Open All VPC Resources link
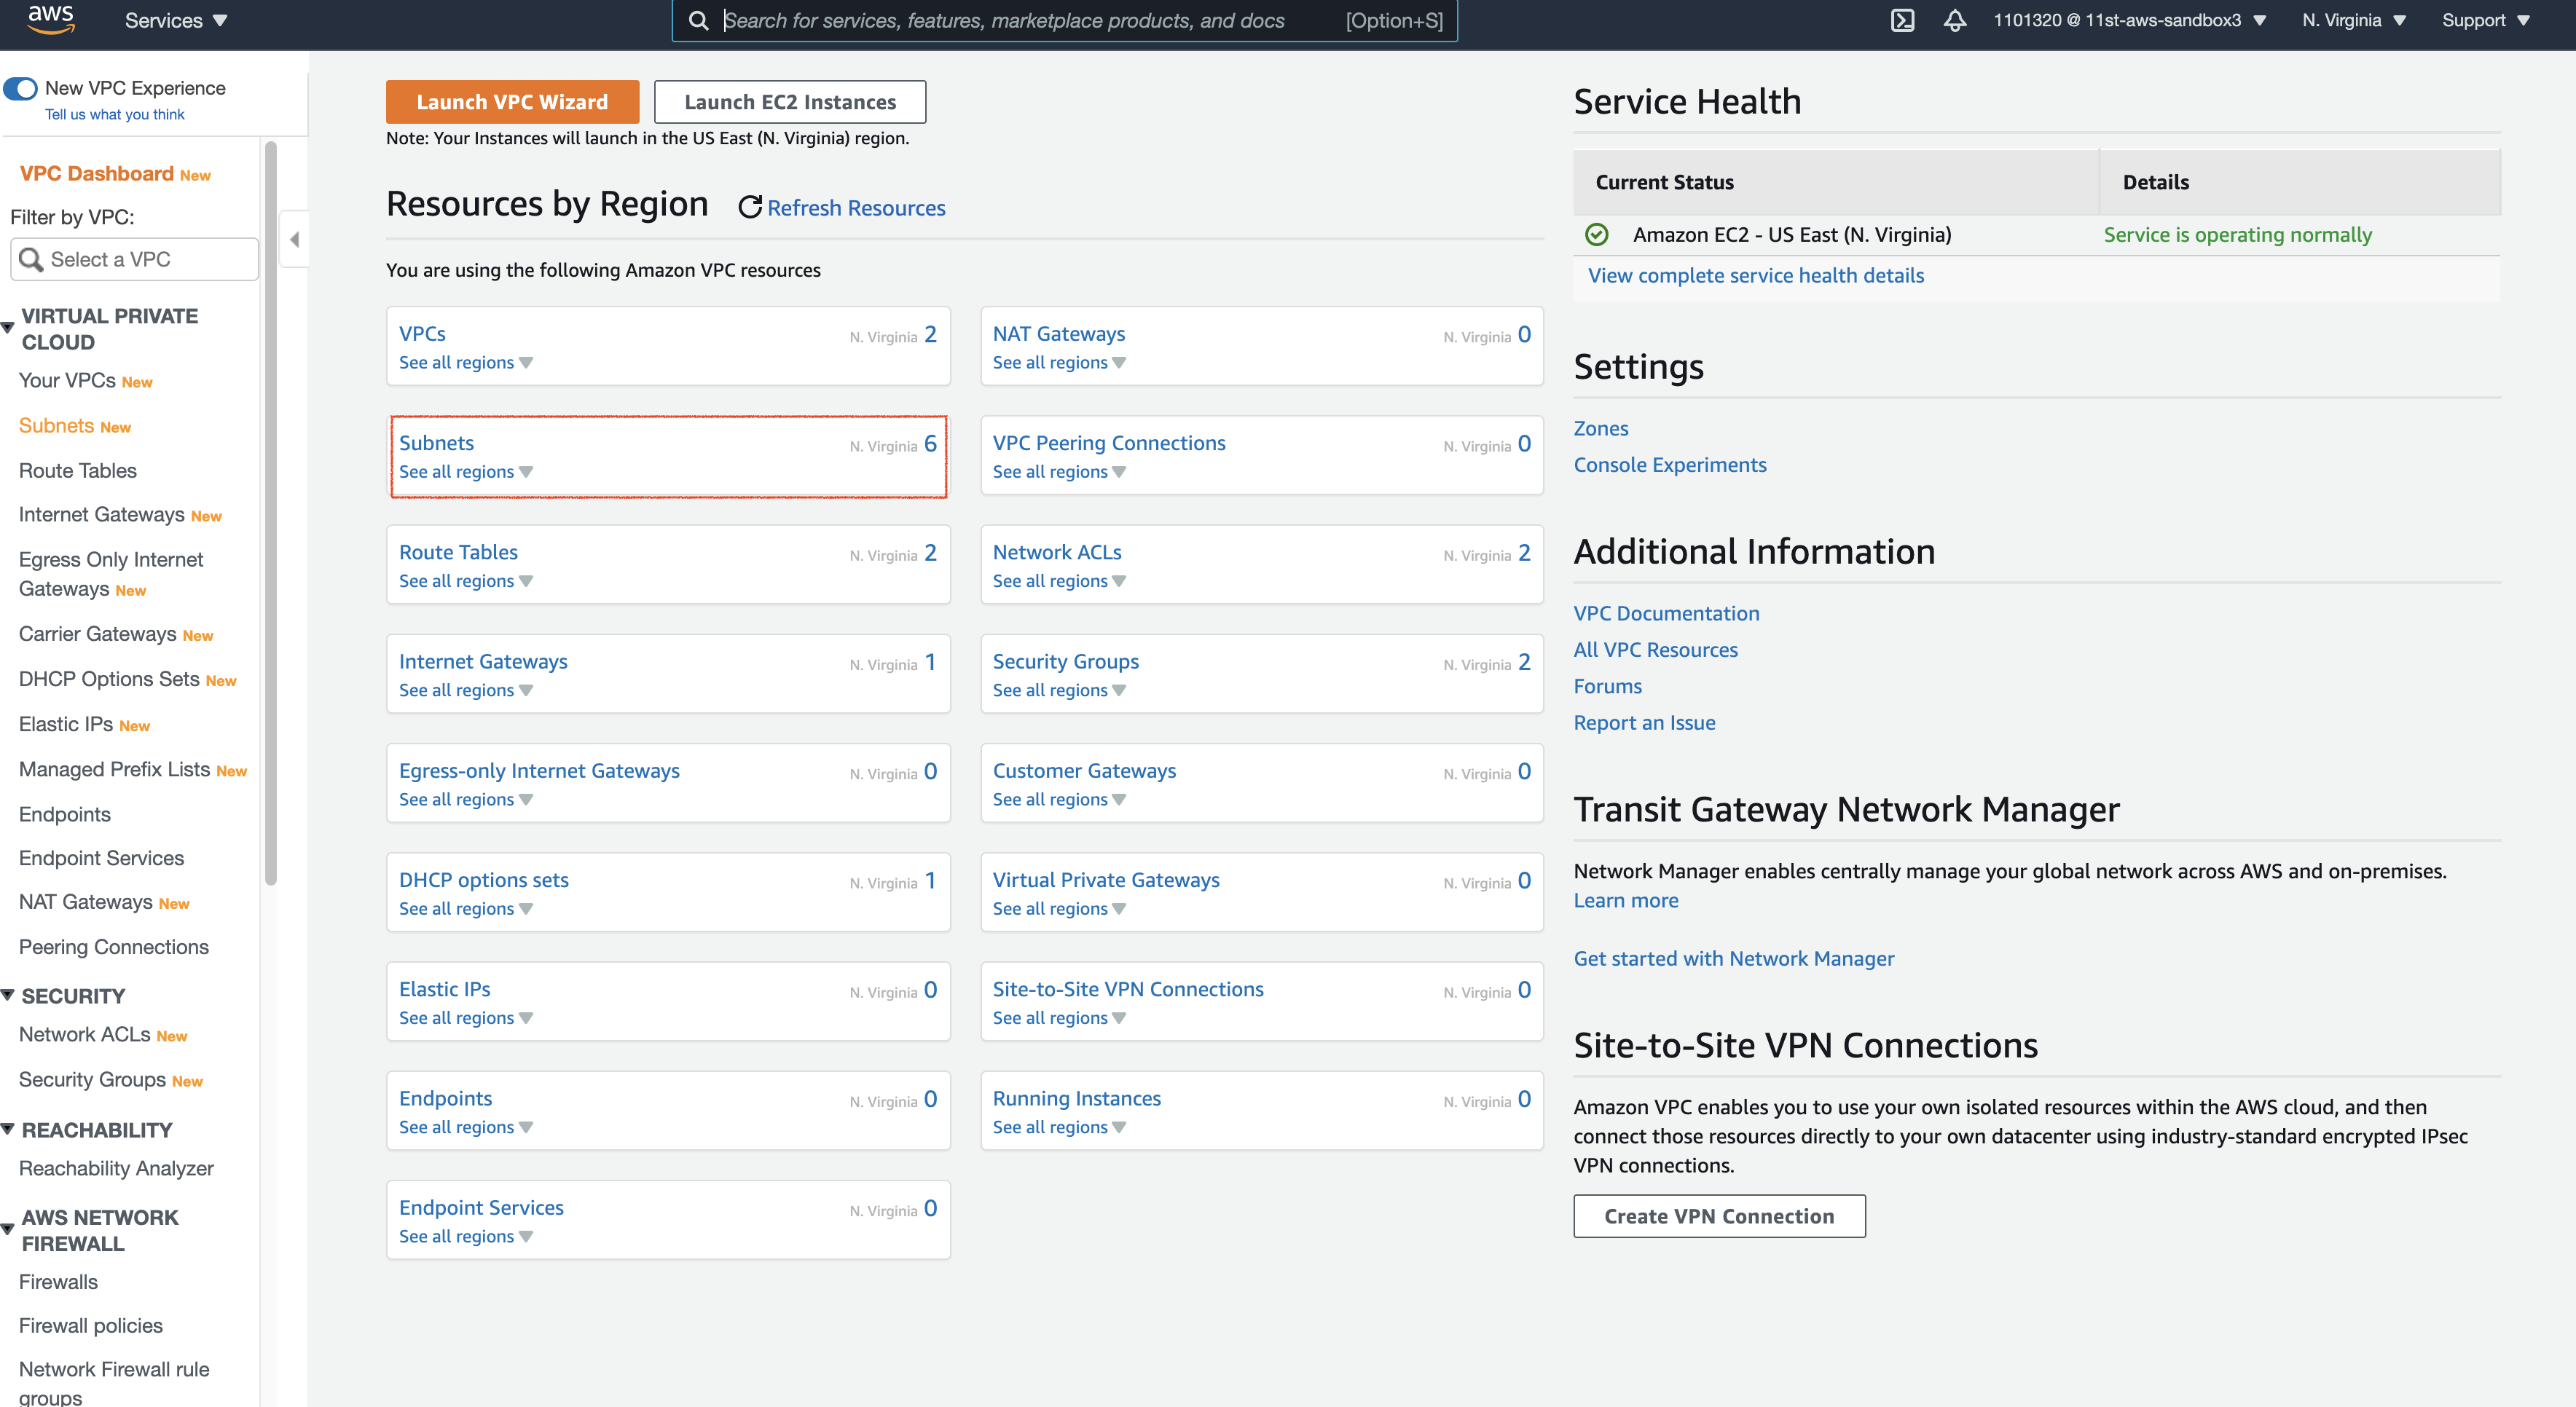 pos(1656,650)
